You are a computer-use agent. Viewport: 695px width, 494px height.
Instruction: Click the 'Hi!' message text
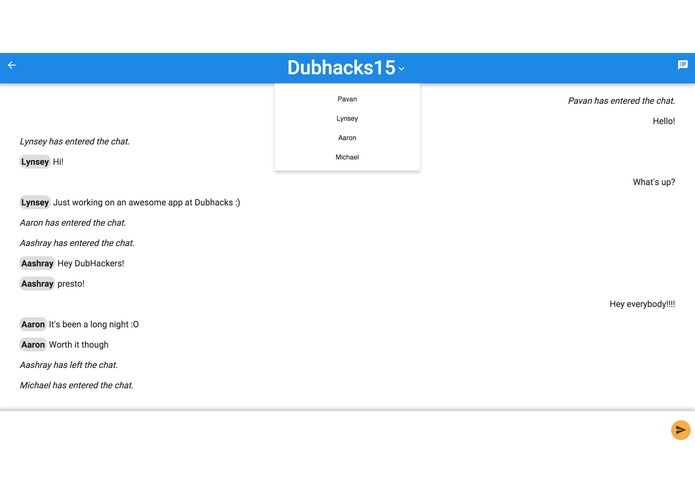(x=58, y=162)
